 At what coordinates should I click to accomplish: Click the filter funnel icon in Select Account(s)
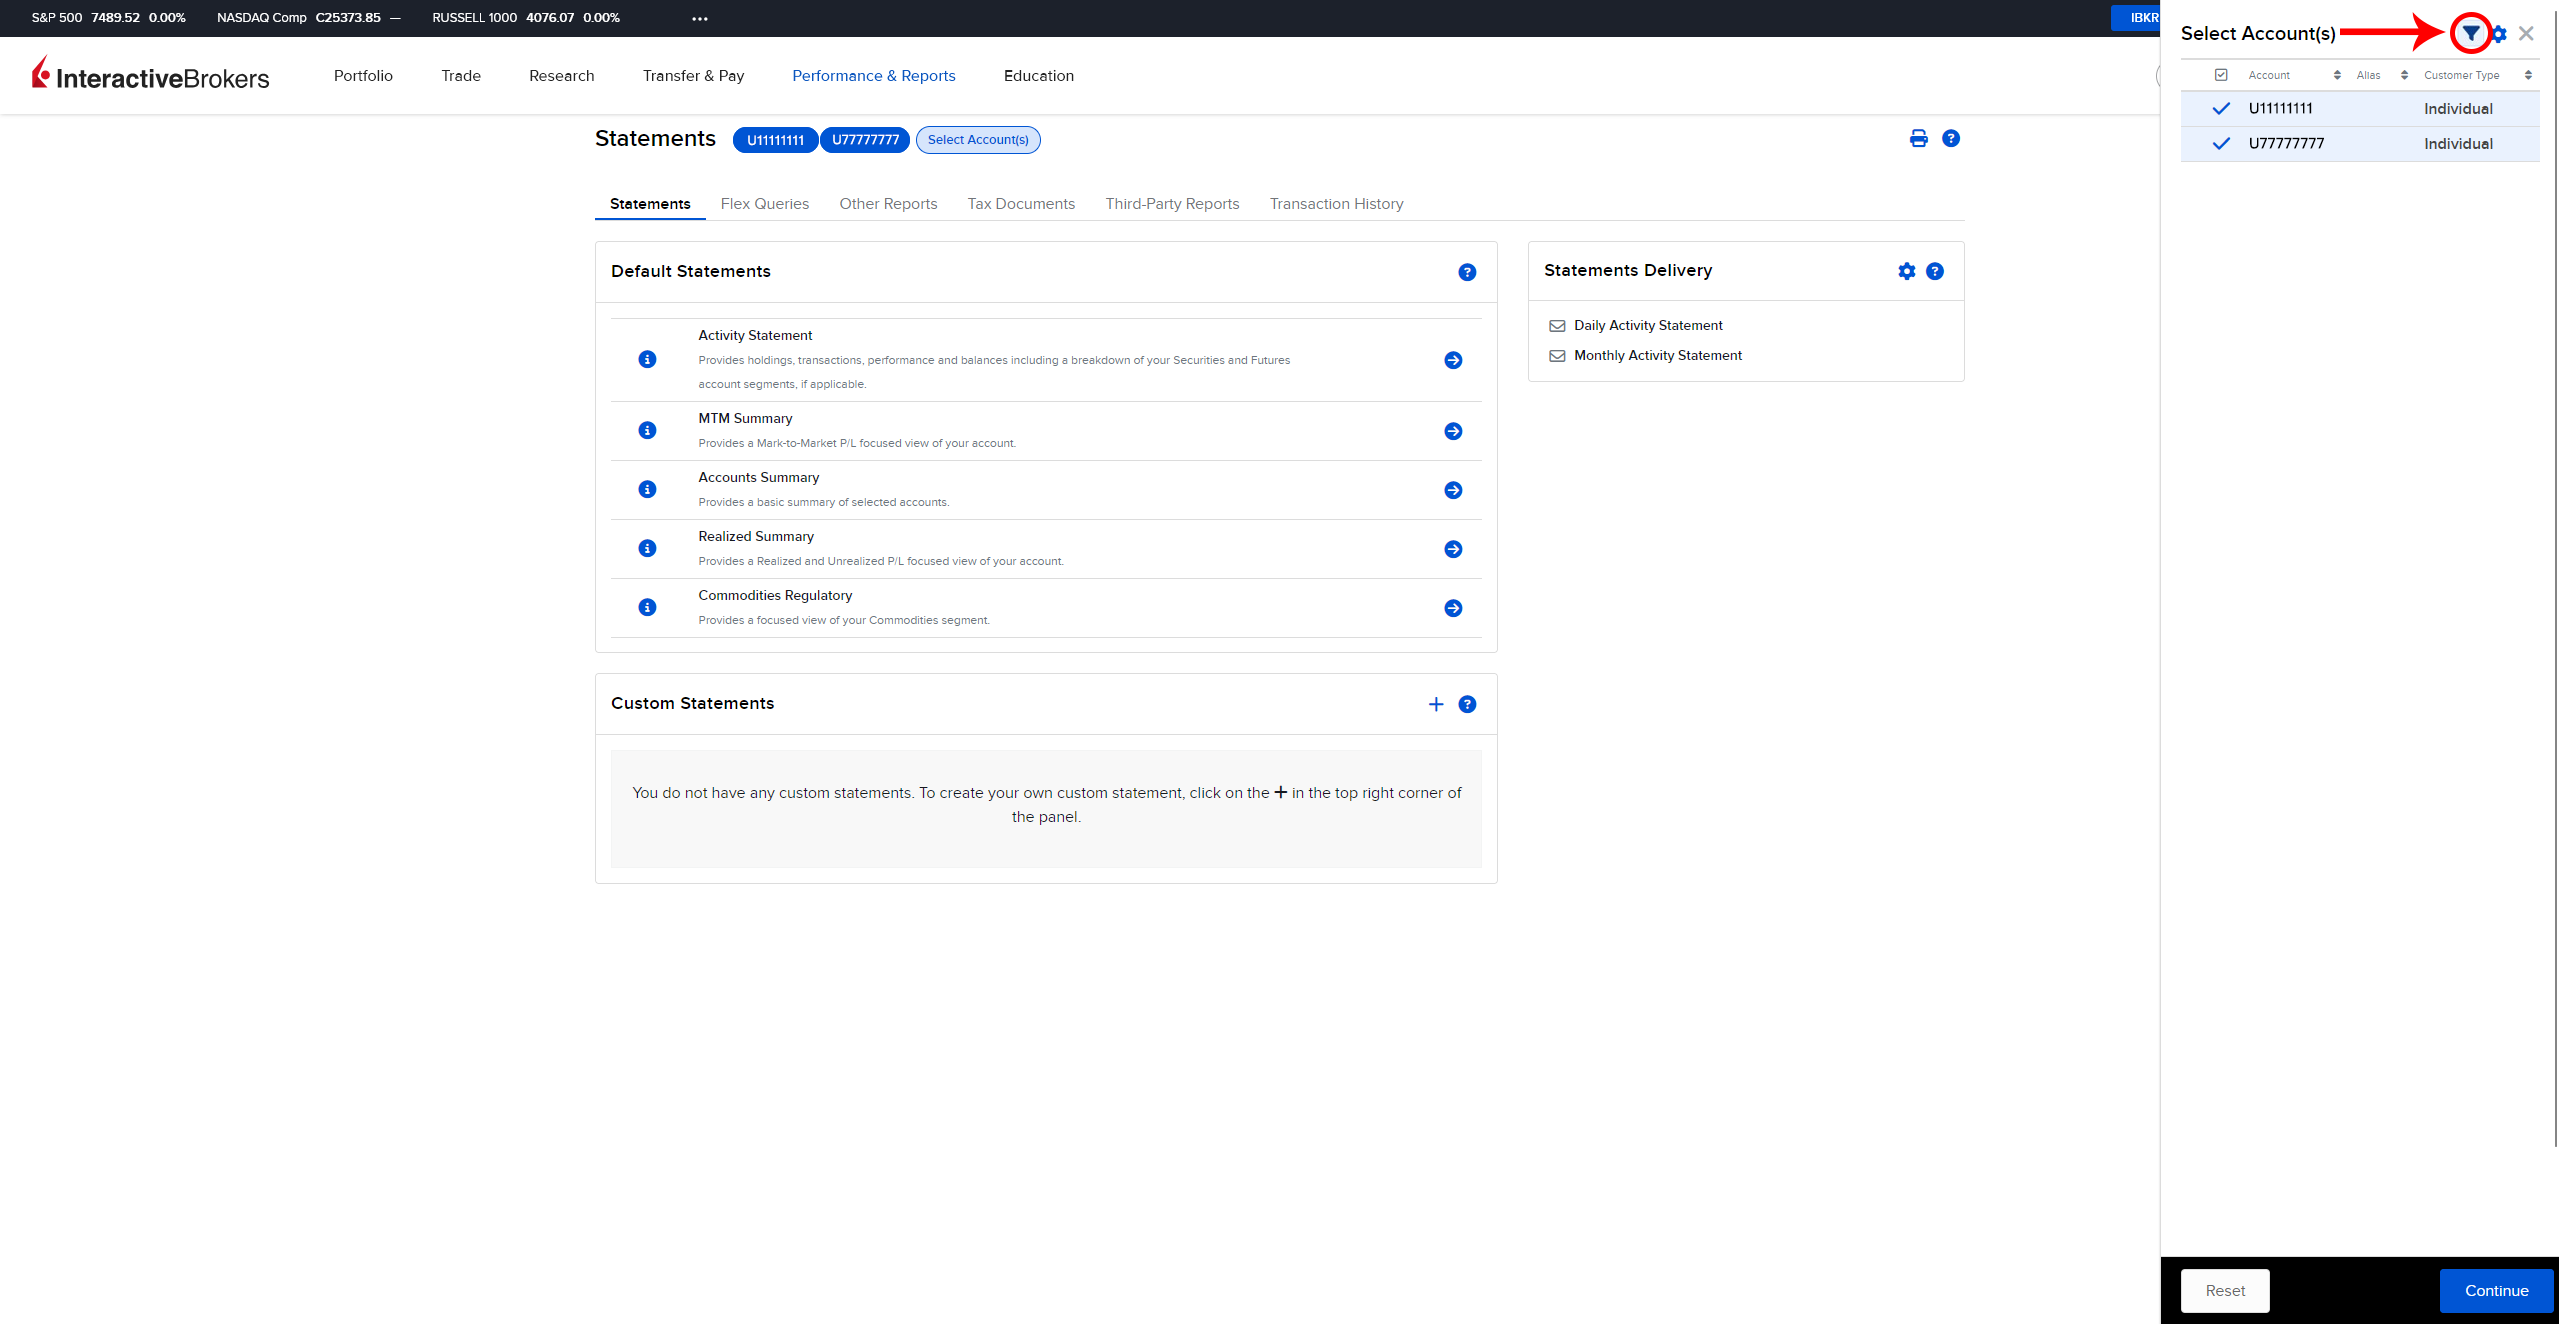pyautogui.click(x=2471, y=34)
